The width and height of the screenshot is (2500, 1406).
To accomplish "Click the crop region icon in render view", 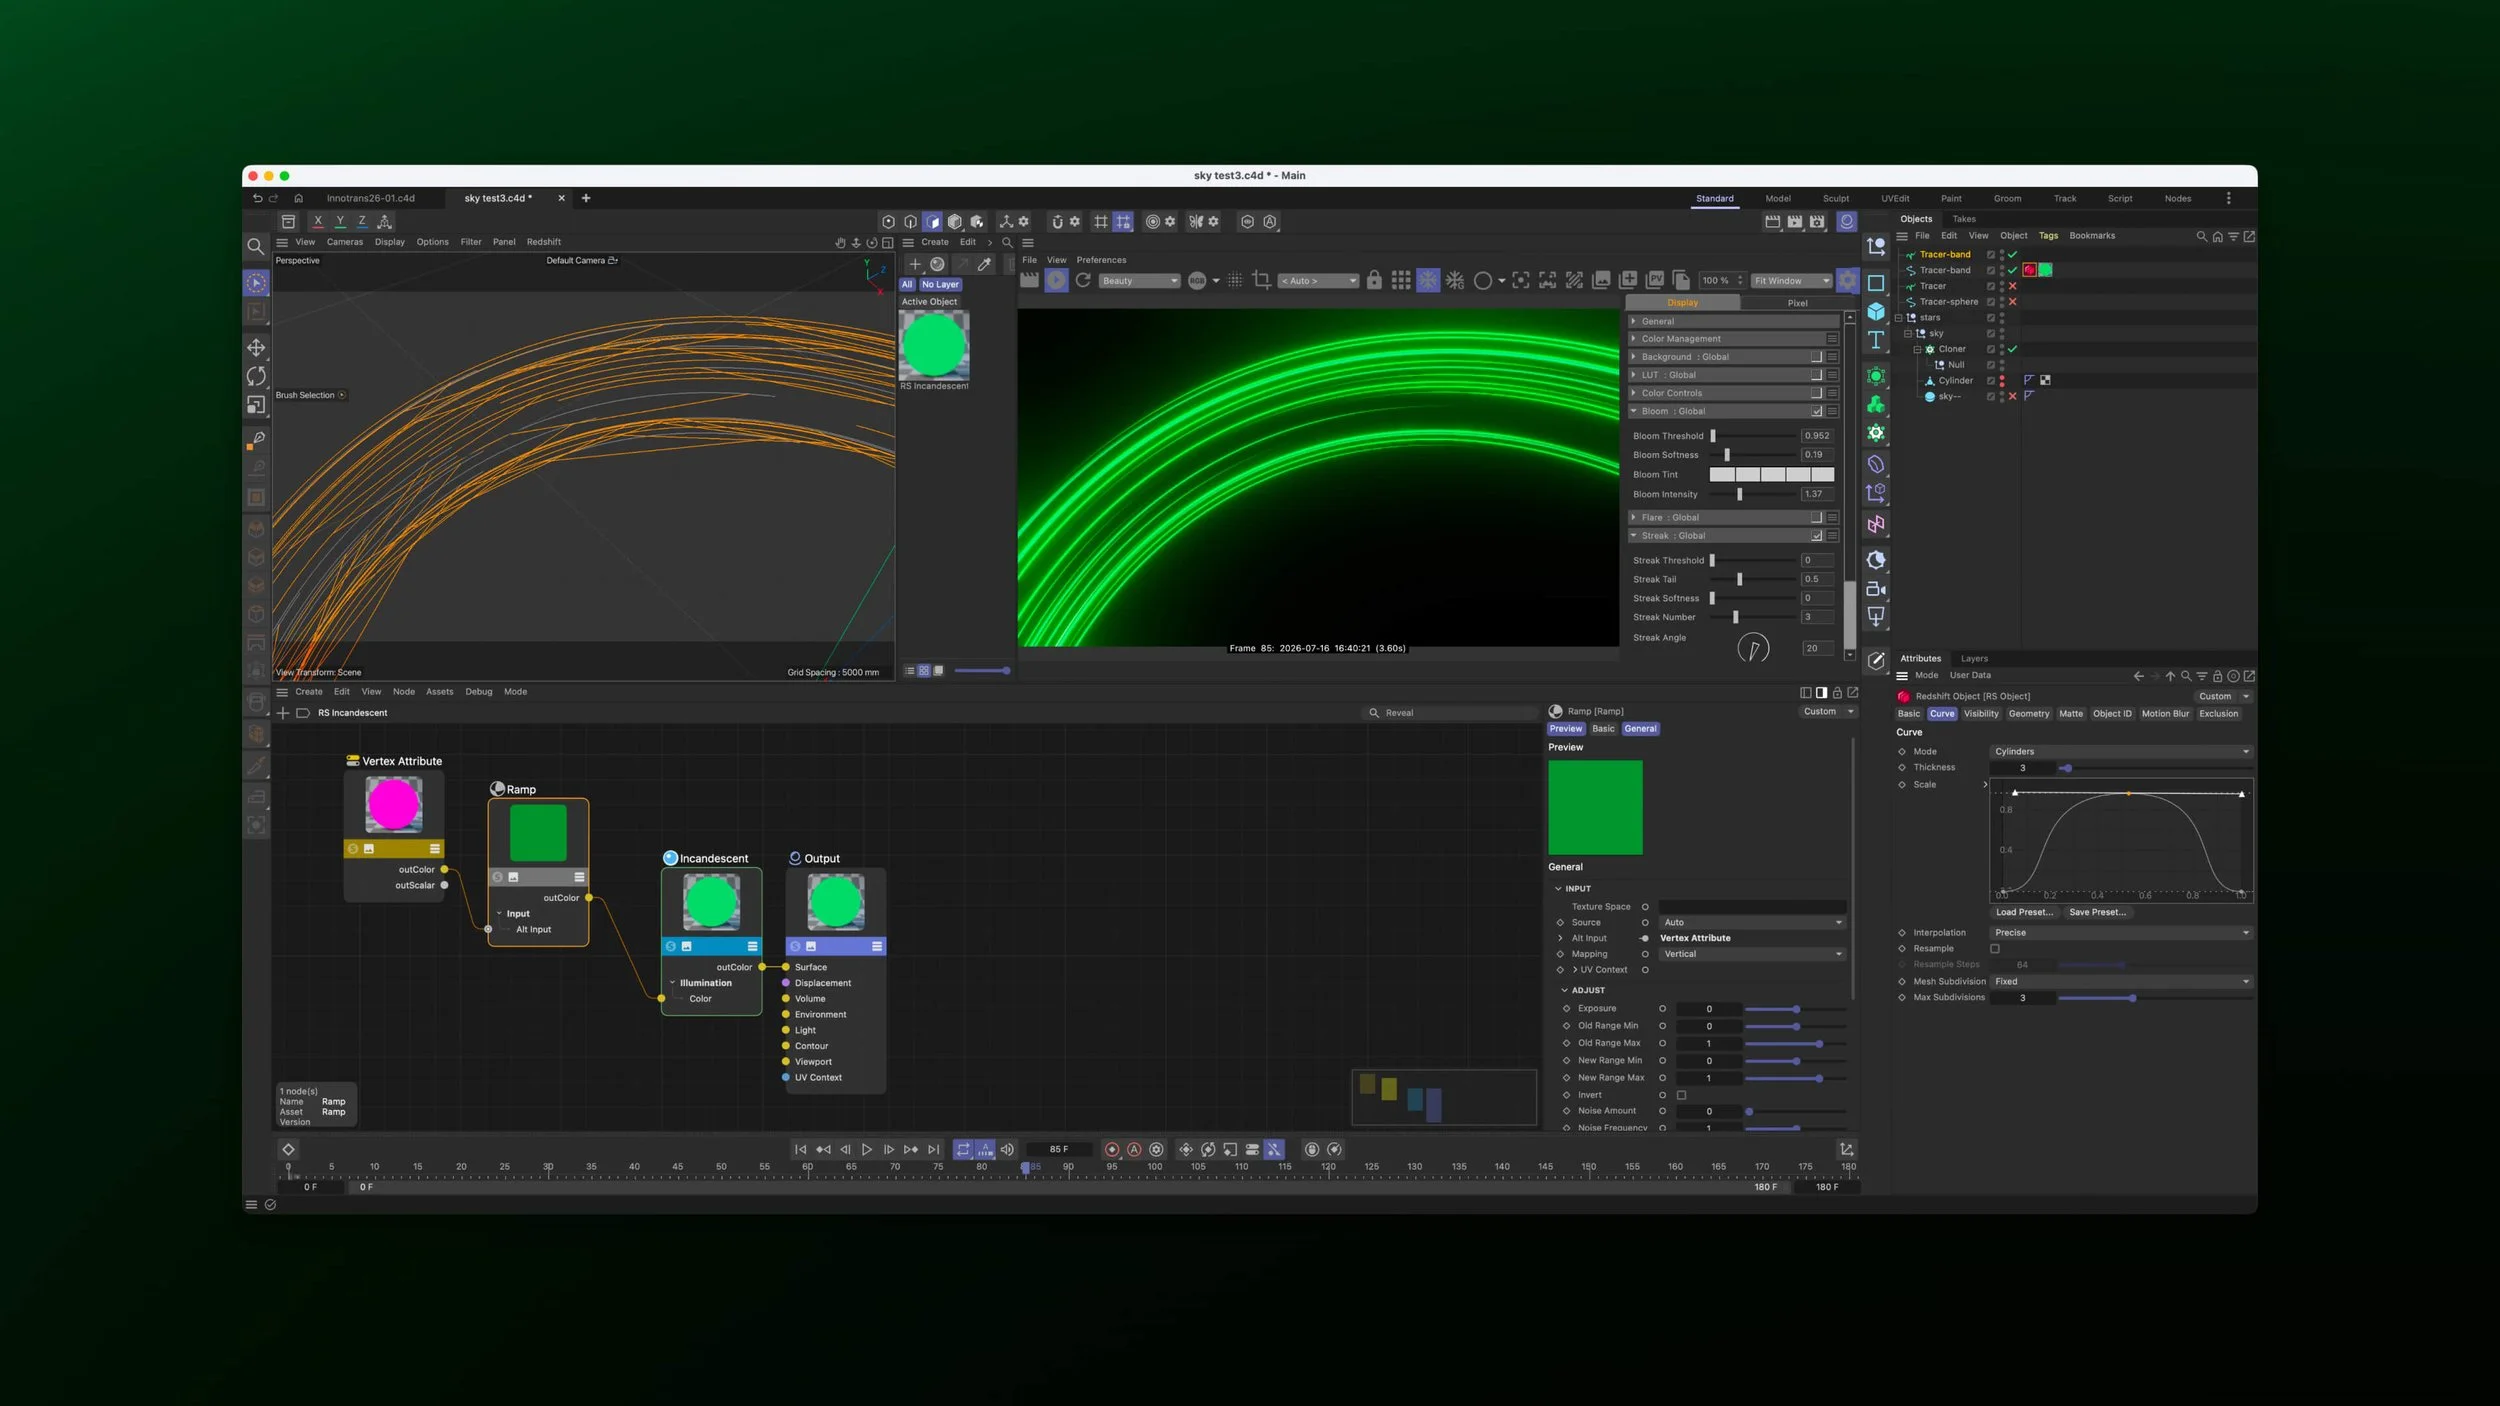I will pyautogui.click(x=1261, y=281).
